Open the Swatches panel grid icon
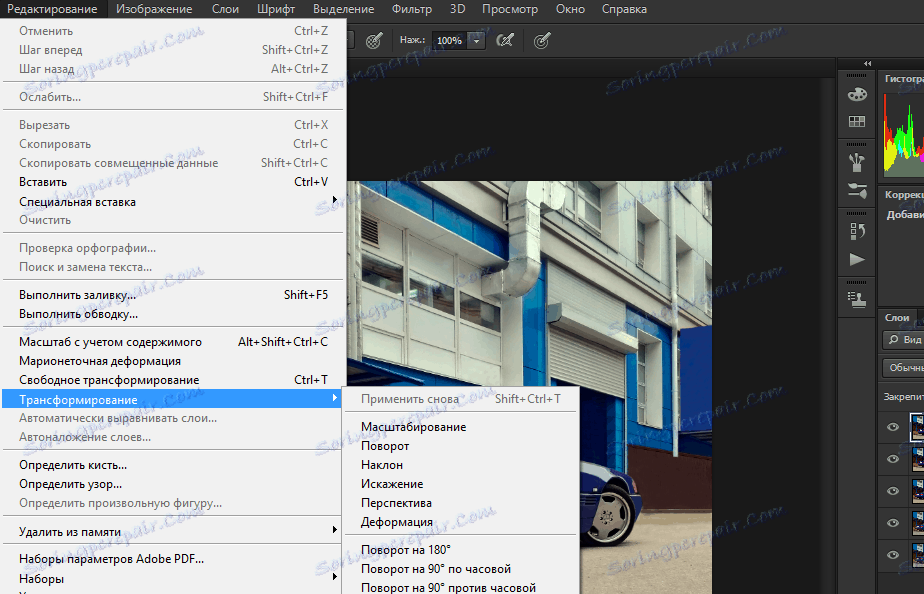Viewport: 924px width, 594px height. point(857,121)
